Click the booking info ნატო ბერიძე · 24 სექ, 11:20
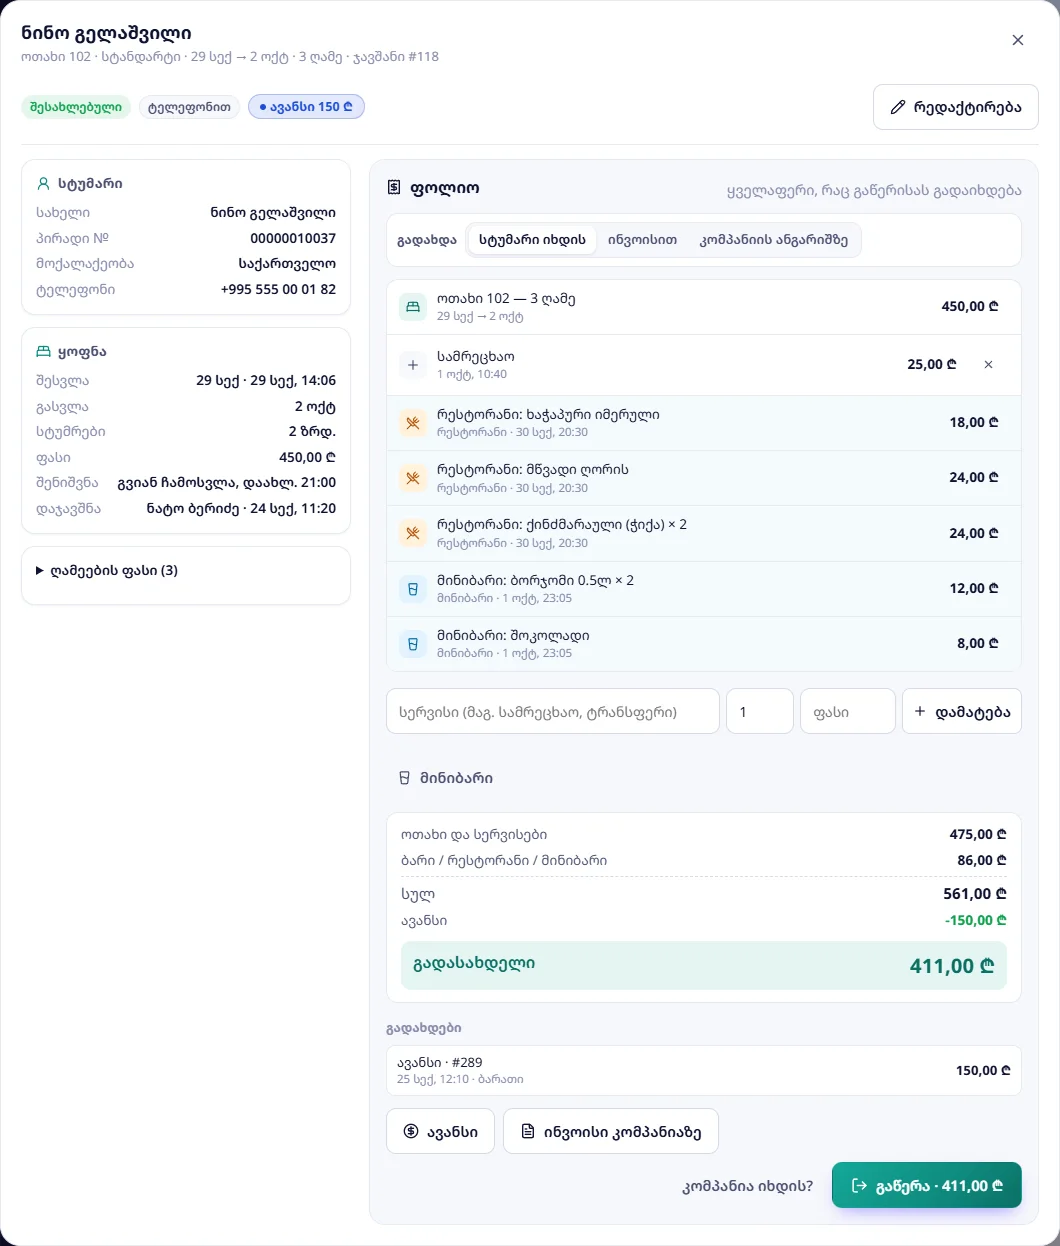 (x=241, y=508)
